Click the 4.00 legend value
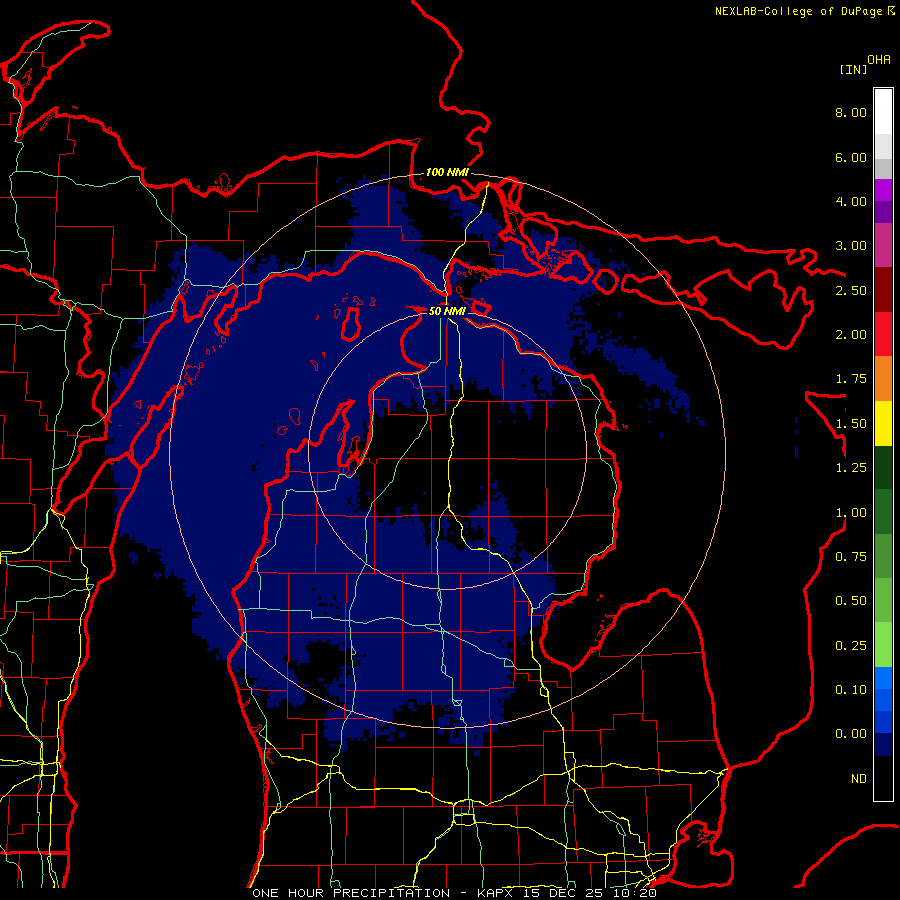The width and height of the screenshot is (900, 900). [851, 201]
